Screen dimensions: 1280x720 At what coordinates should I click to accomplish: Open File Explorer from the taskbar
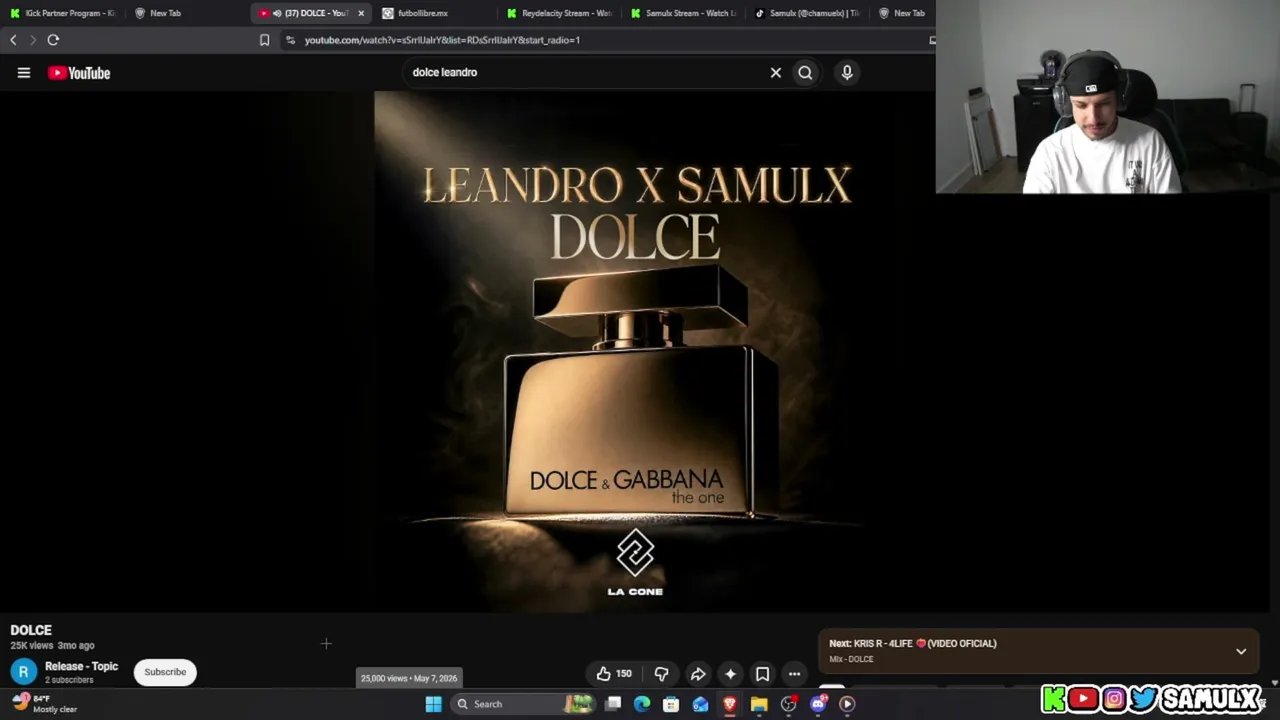[x=759, y=704]
